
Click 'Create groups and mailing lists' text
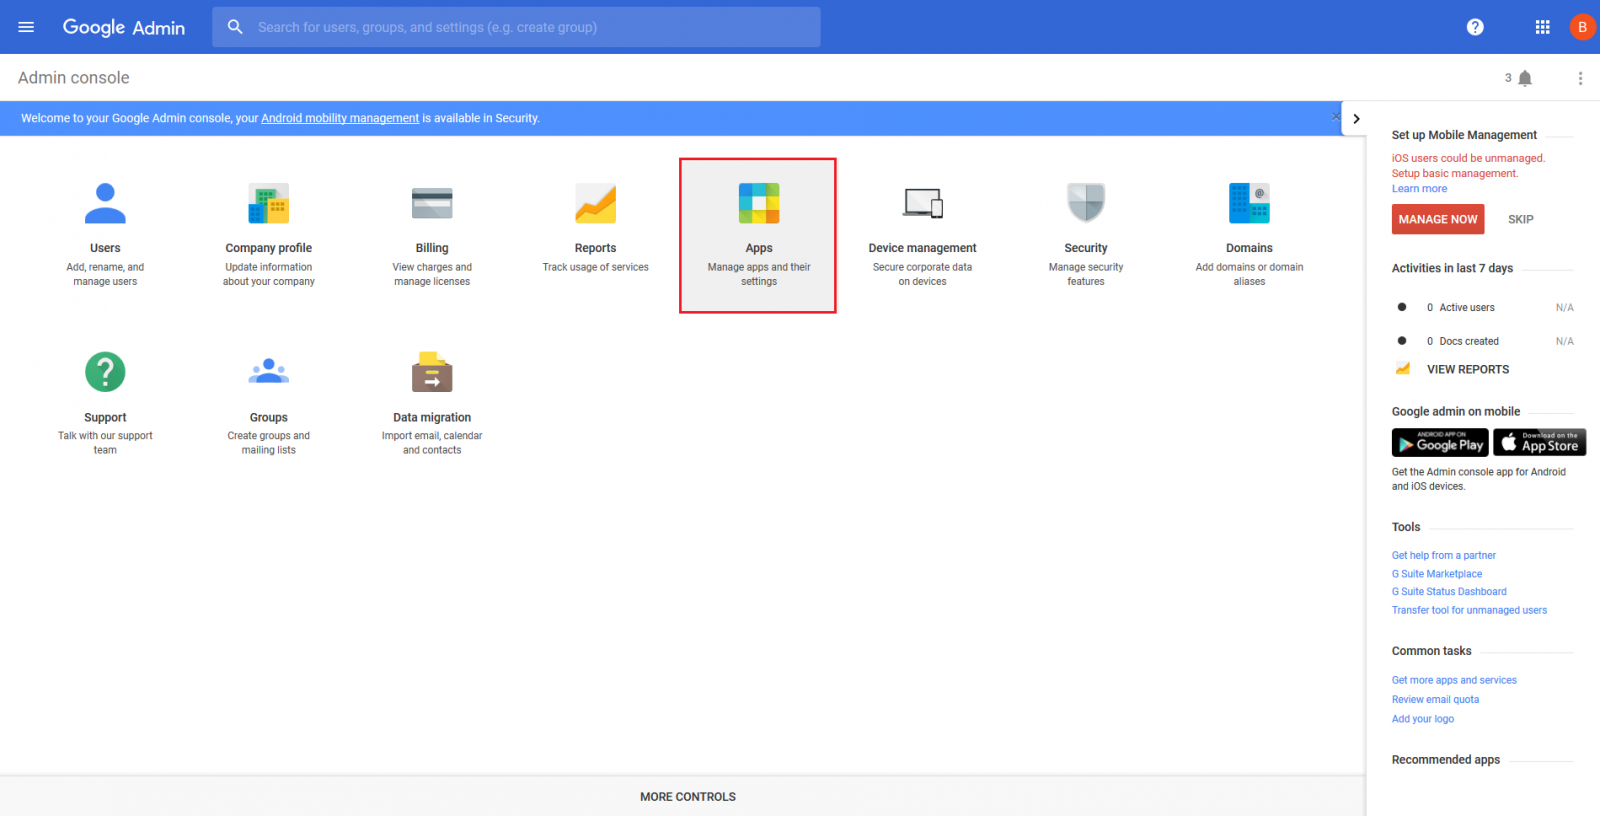pos(268,443)
